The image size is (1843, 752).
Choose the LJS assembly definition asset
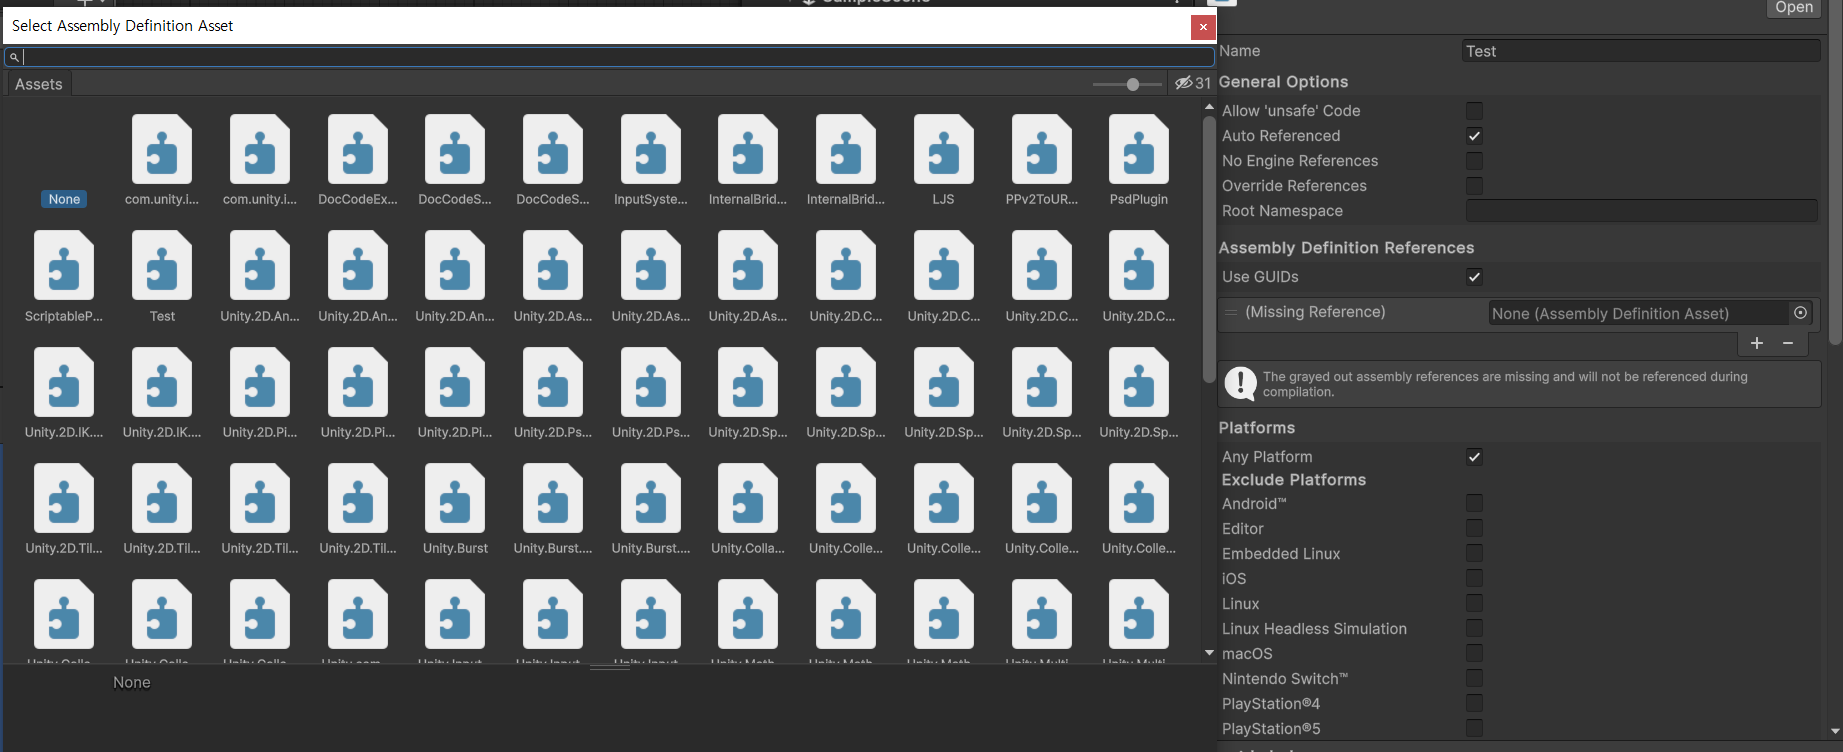tap(943, 160)
